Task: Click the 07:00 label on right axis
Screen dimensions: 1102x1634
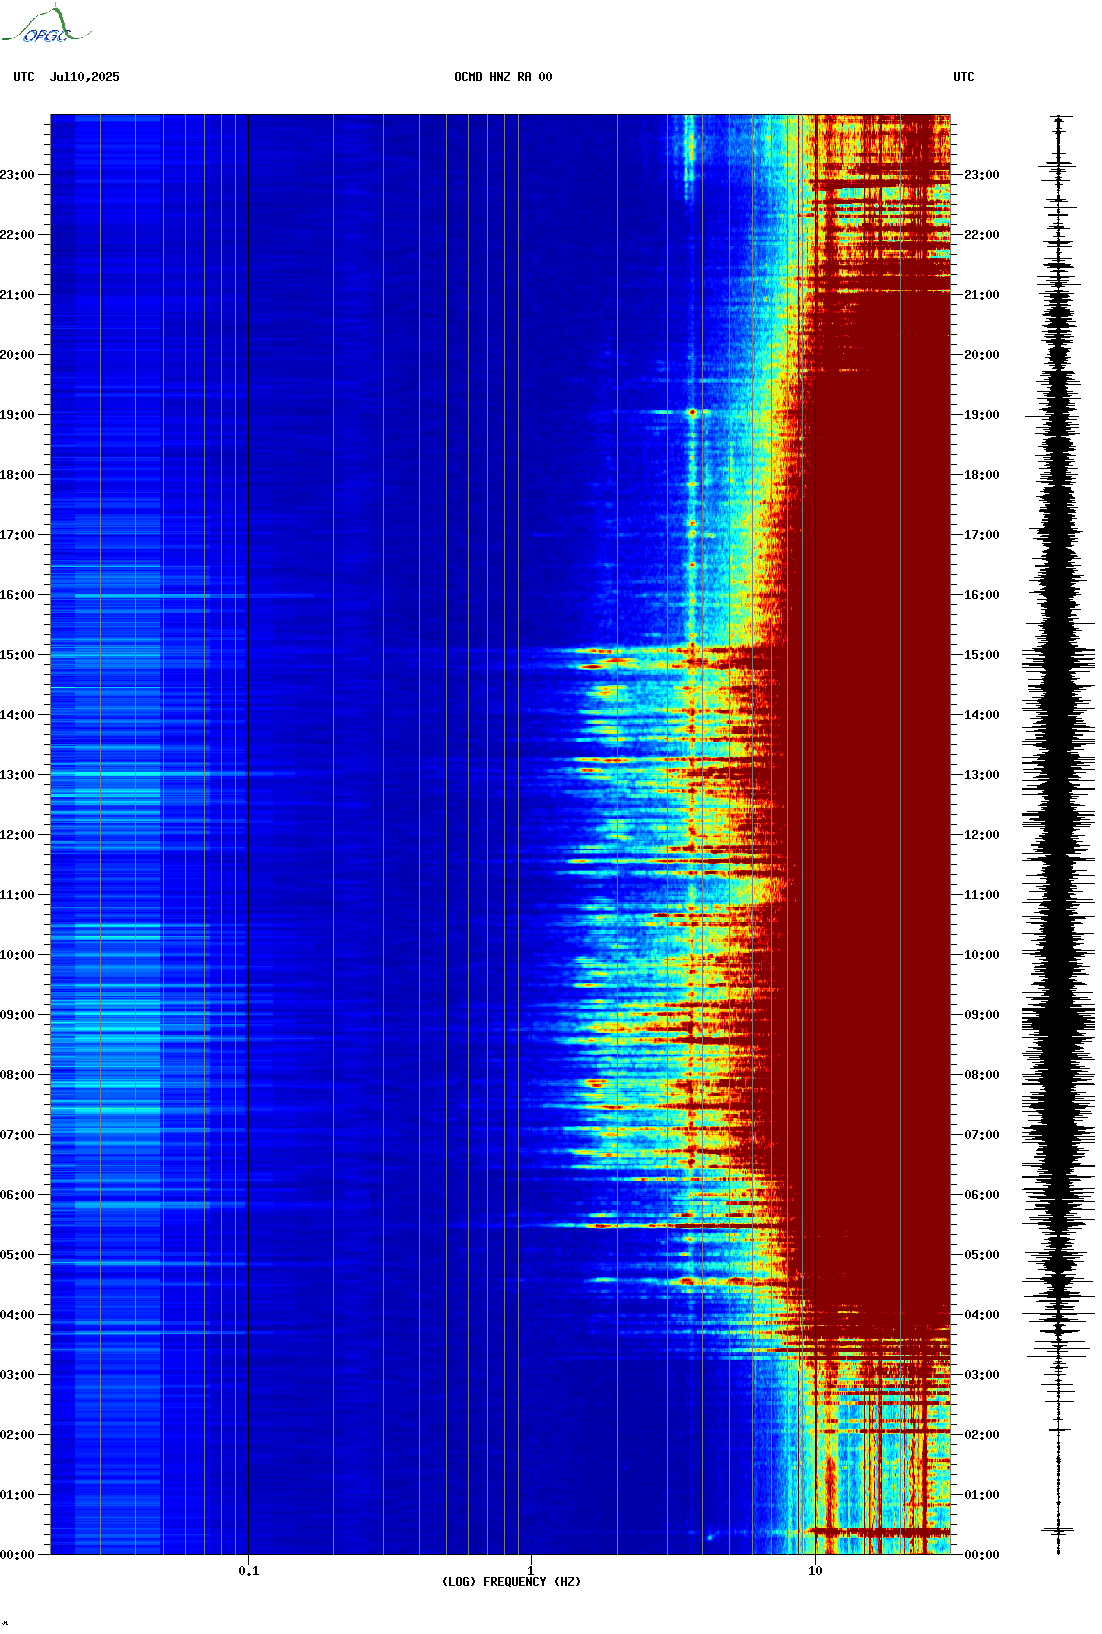Action: point(982,1135)
